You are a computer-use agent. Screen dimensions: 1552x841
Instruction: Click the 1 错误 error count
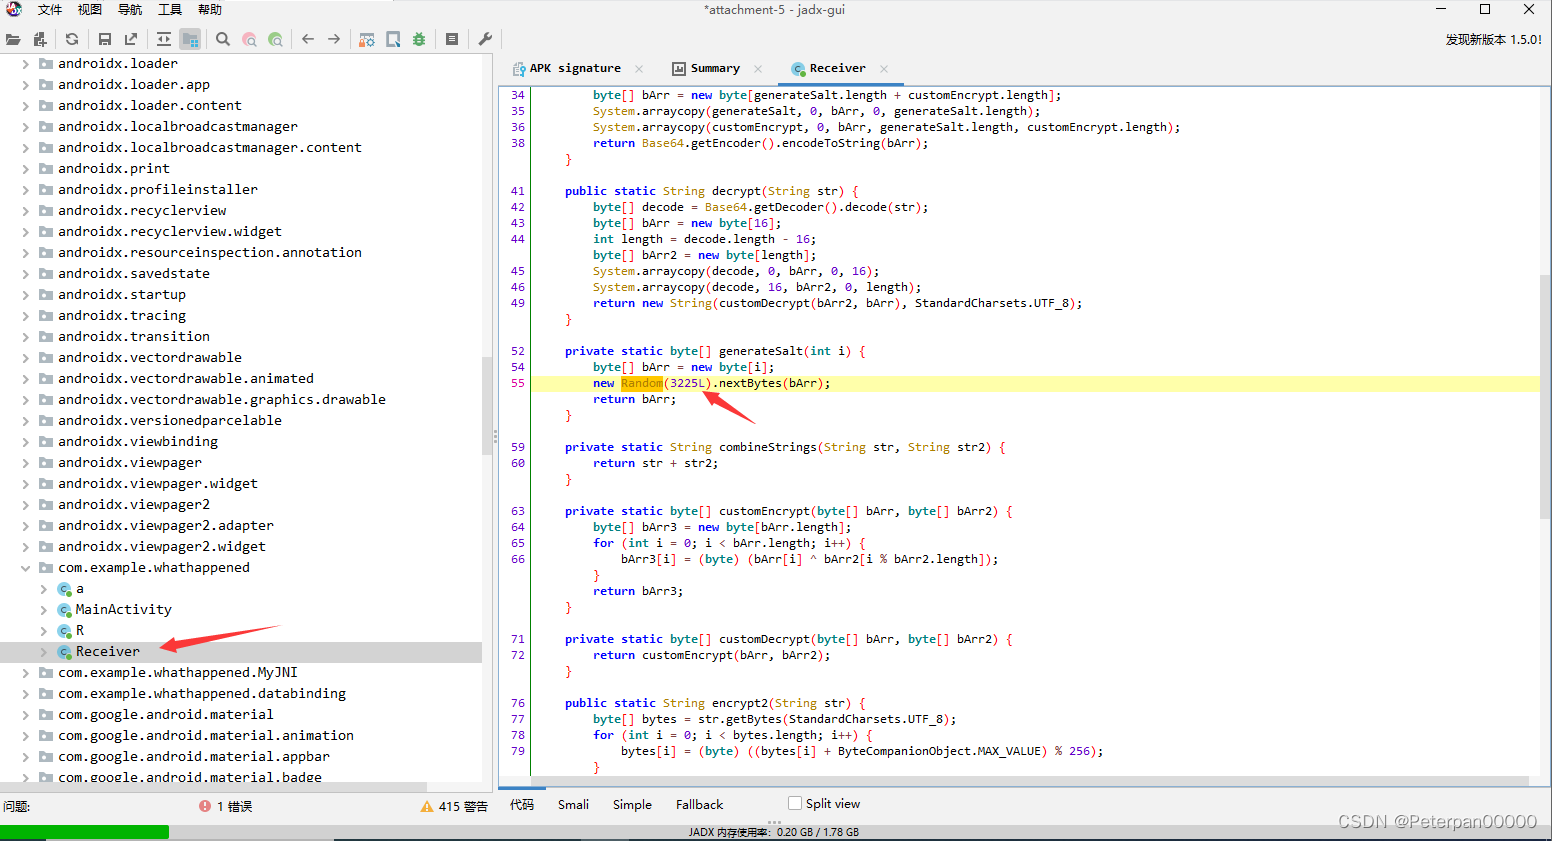pyautogui.click(x=234, y=806)
